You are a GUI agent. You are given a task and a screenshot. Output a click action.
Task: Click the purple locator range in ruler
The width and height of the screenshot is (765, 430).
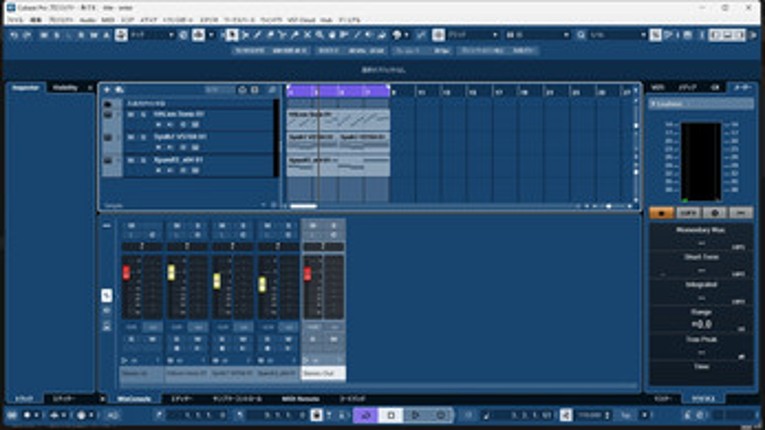click(x=338, y=91)
